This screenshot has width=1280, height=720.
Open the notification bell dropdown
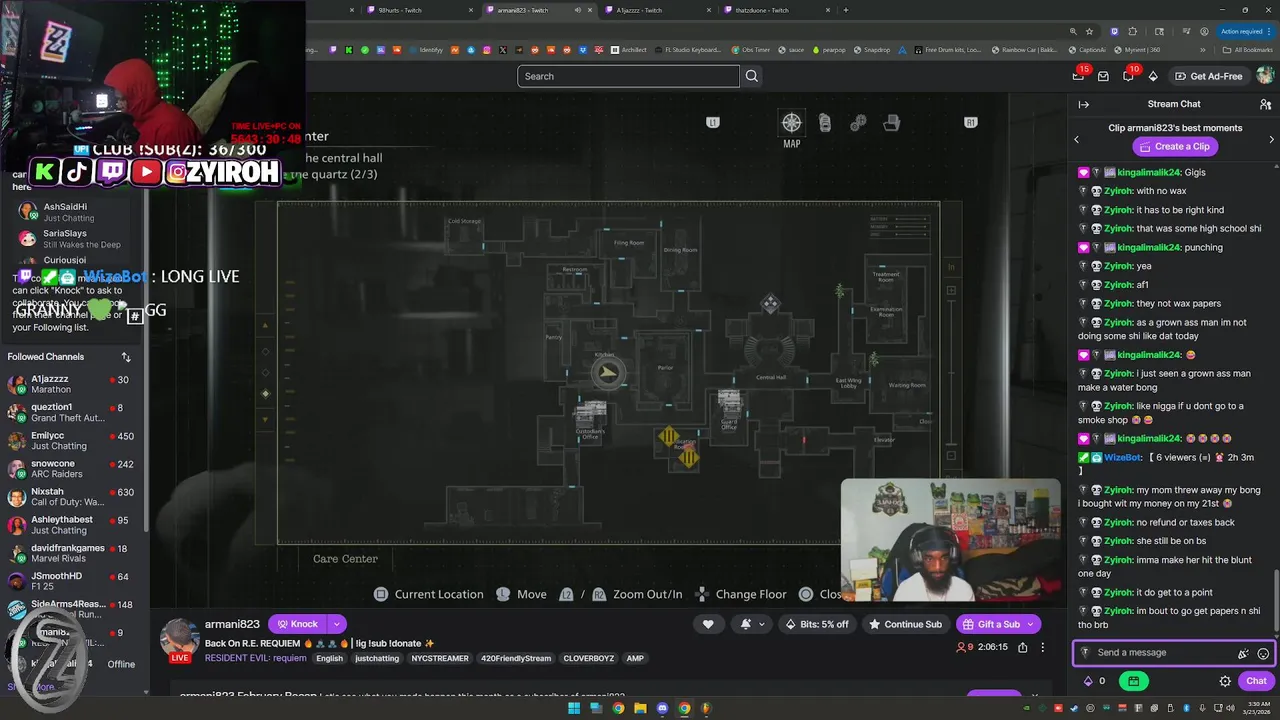coord(751,624)
